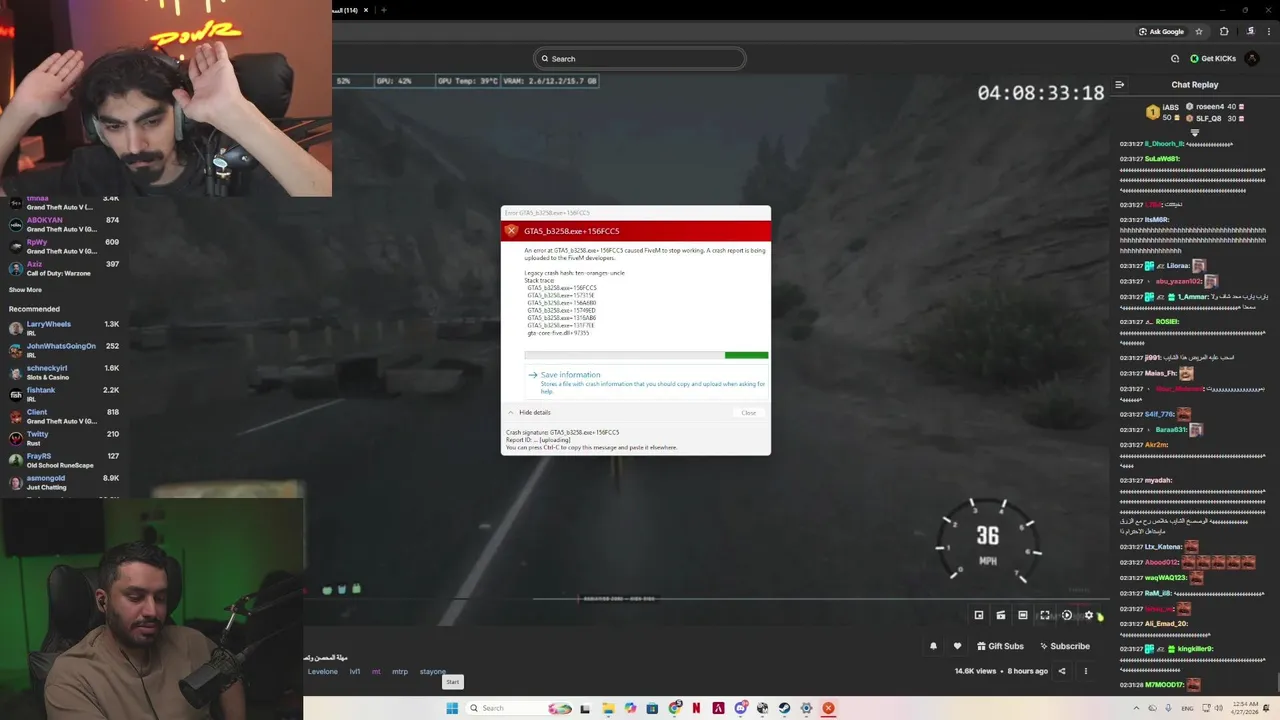Open a new browser tab
This screenshot has height=720, width=1280.
click(x=384, y=10)
